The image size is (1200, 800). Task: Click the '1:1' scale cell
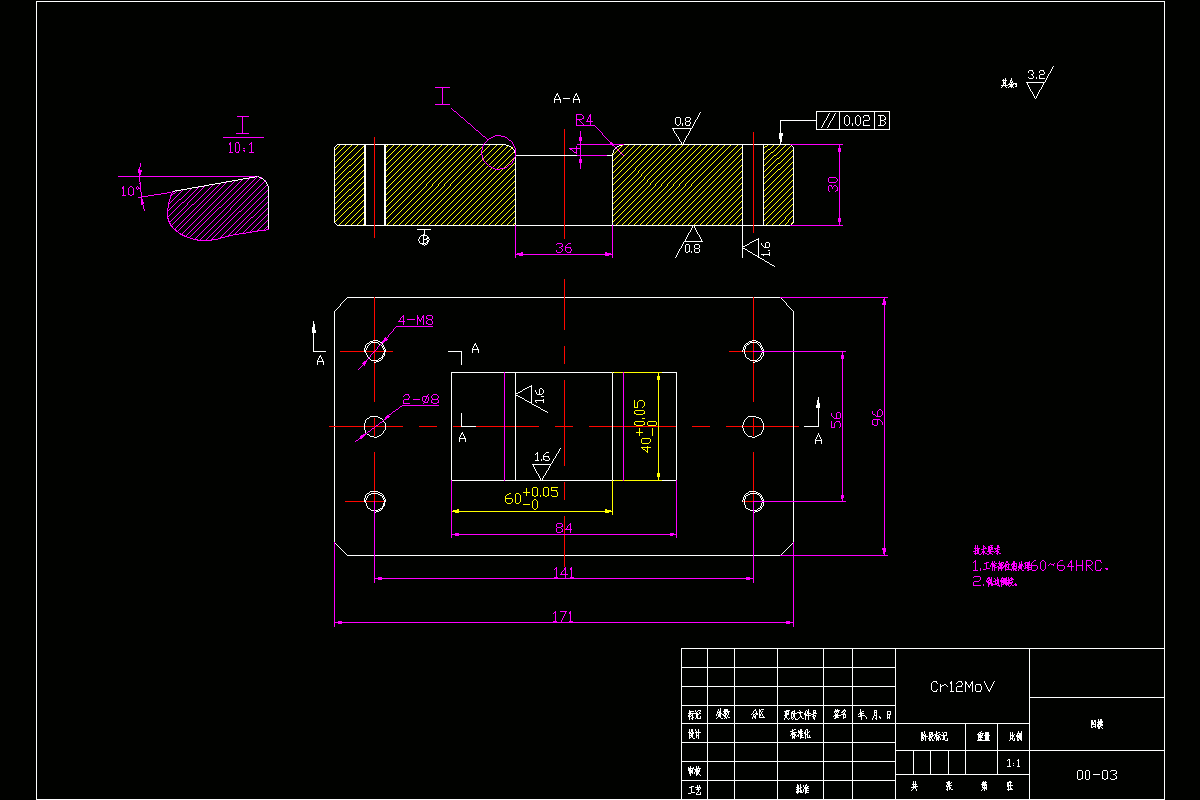pos(1014,762)
